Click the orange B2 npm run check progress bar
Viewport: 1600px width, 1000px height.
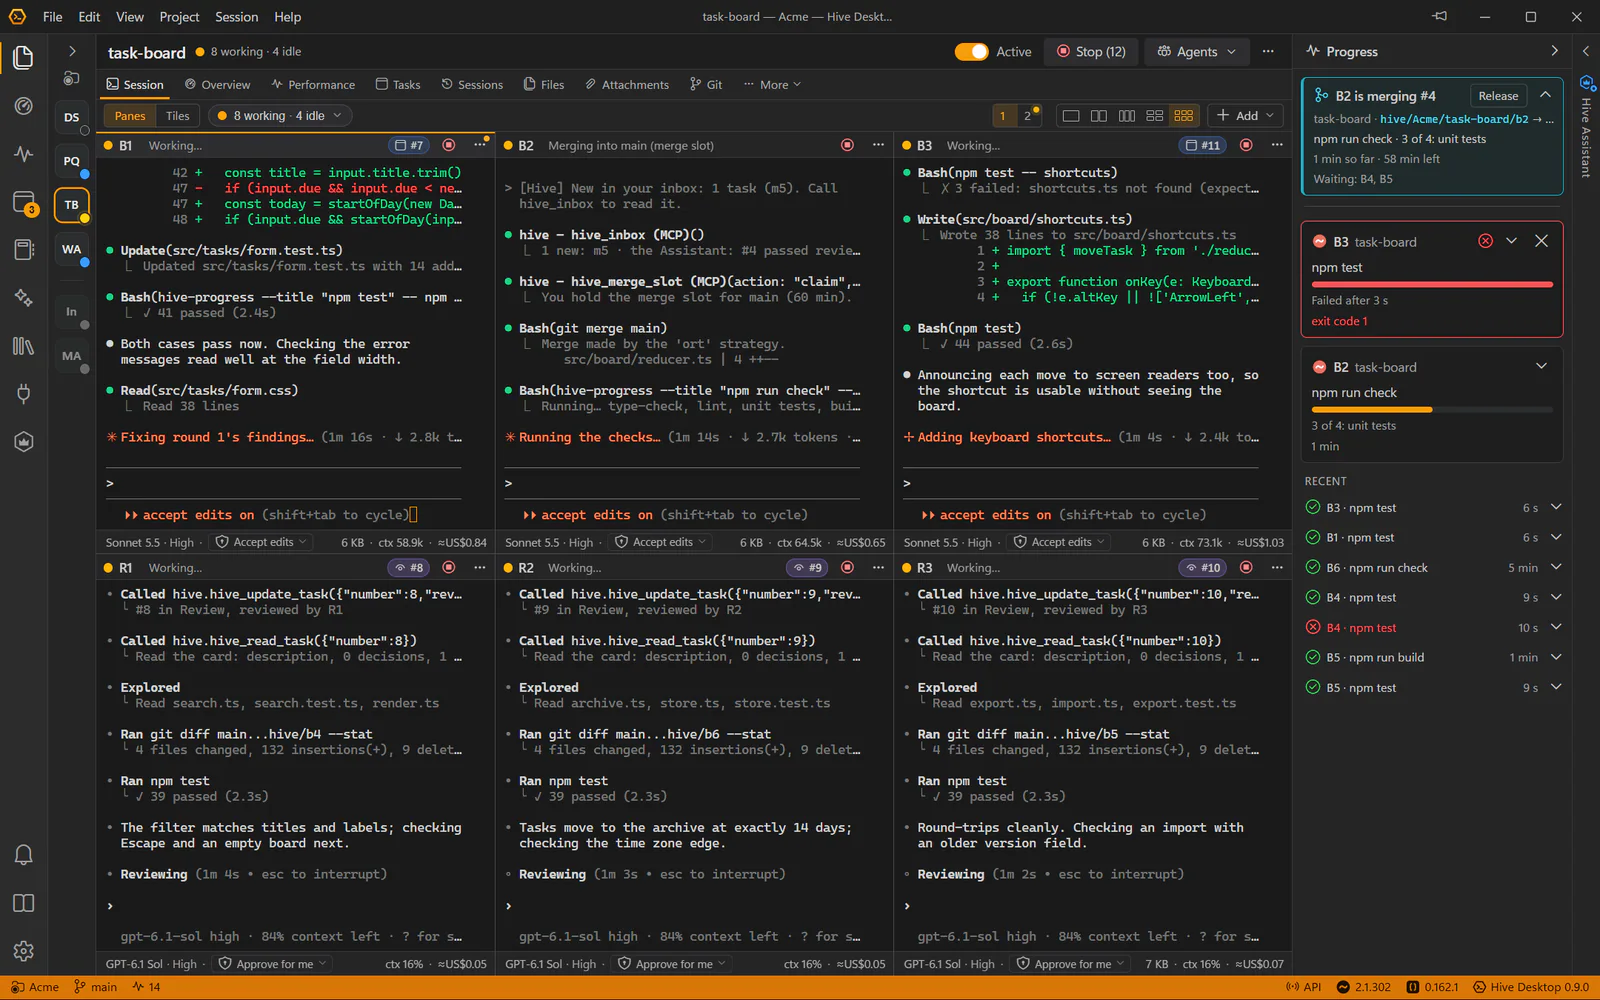(x=1432, y=409)
